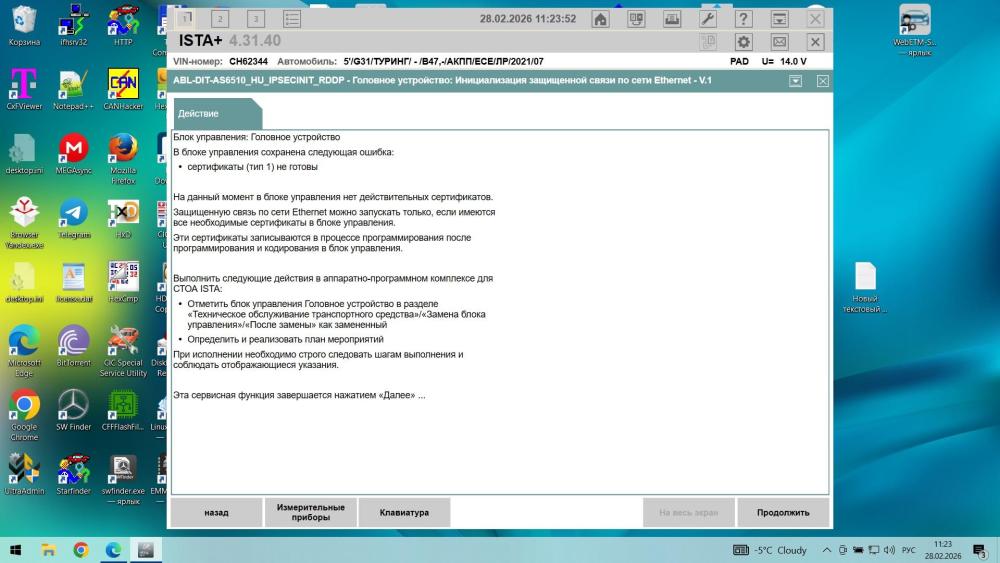This screenshot has height=563, width=1000.
Task: Open SW Finder Mercedes icon
Action: [x=73, y=411]
